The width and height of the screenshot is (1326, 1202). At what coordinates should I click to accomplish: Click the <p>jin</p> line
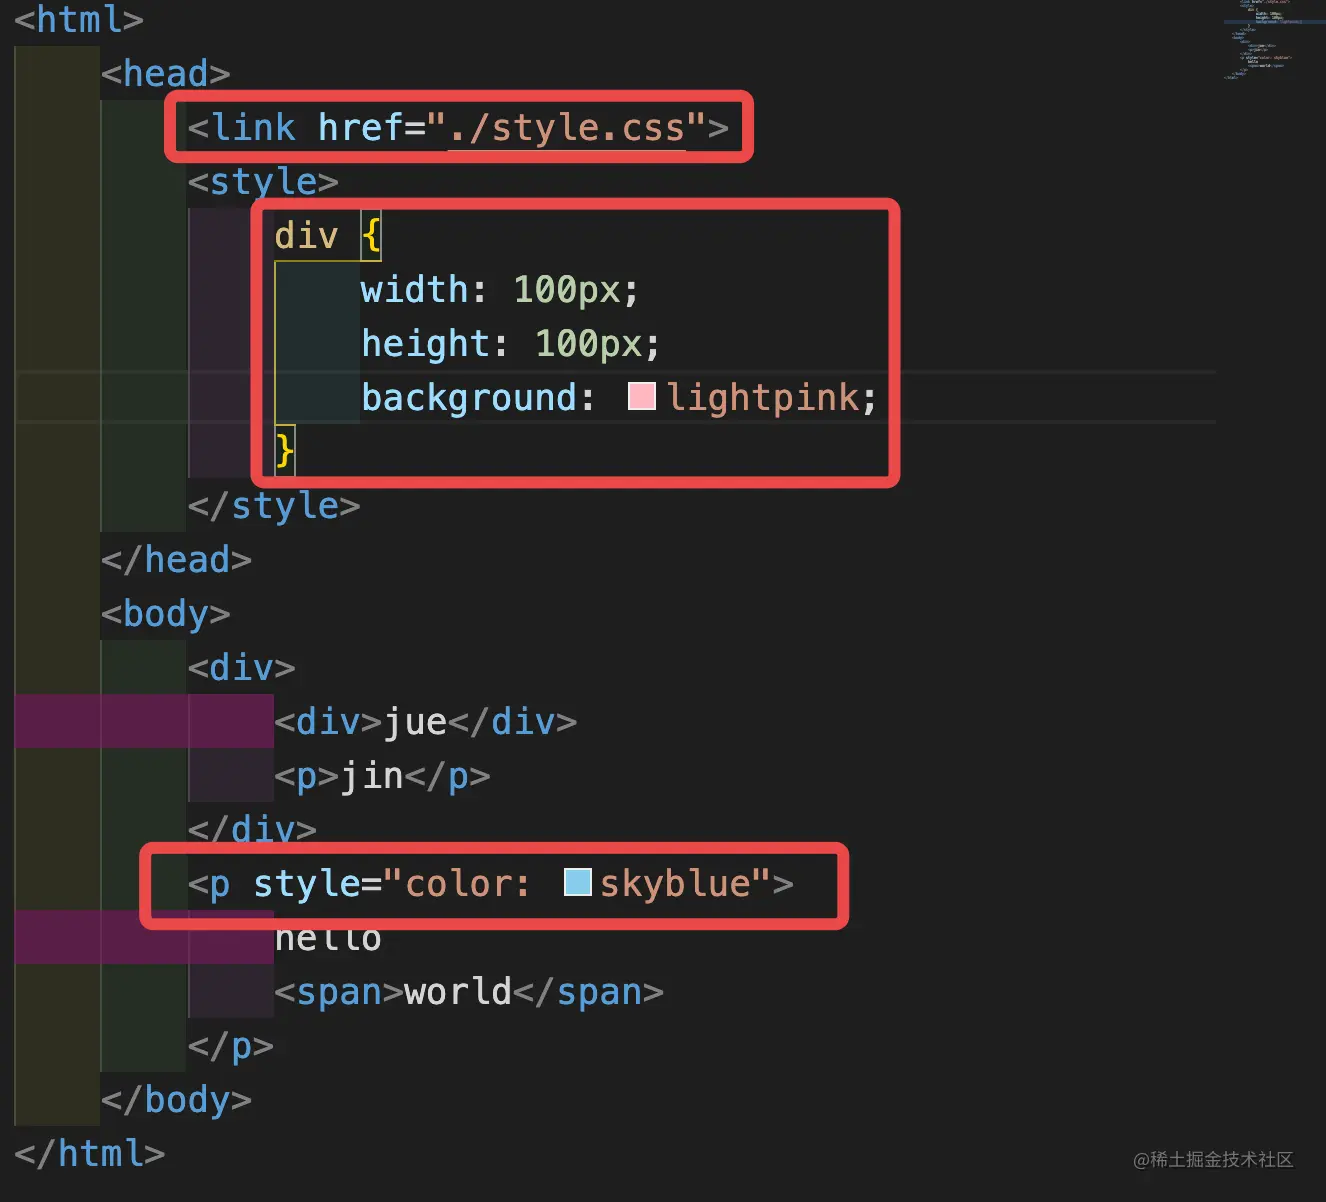click(382, 776)
